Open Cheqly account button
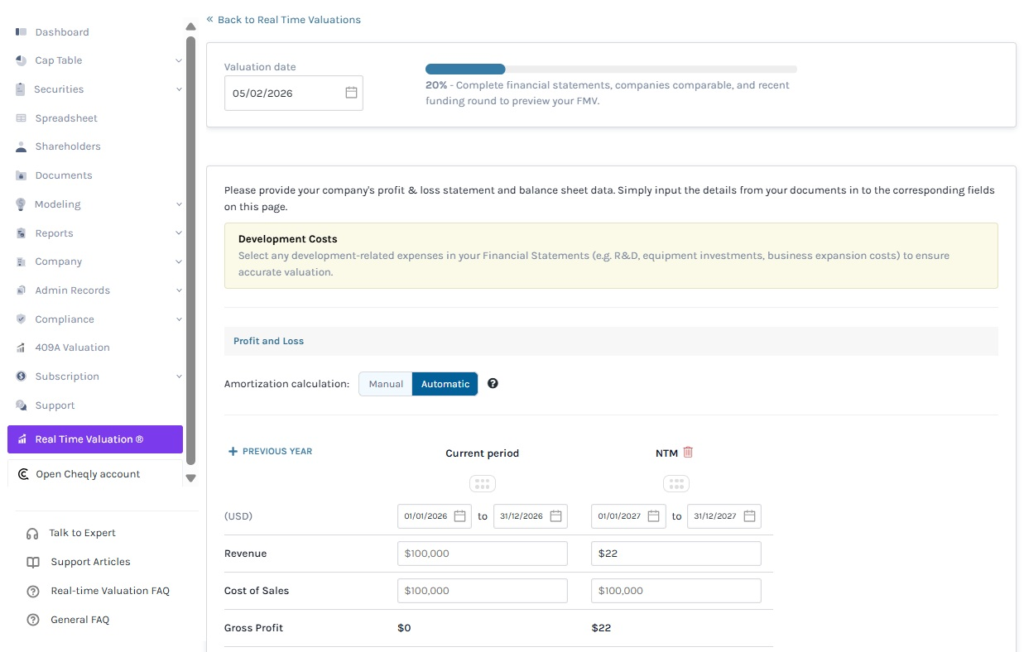Viewport: 1024px width, 652px height. (x=95, y=474)
